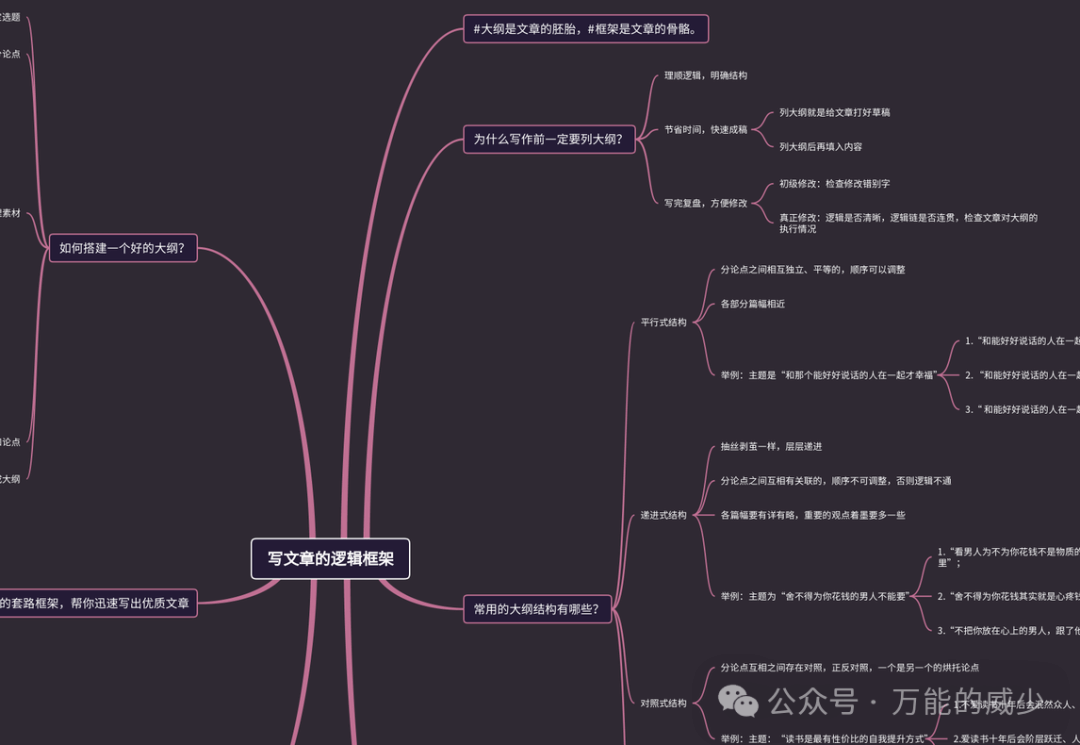Click the text starting 真正修改：逻辑是否清晰

pyautogui.click(x=908, y=223)
